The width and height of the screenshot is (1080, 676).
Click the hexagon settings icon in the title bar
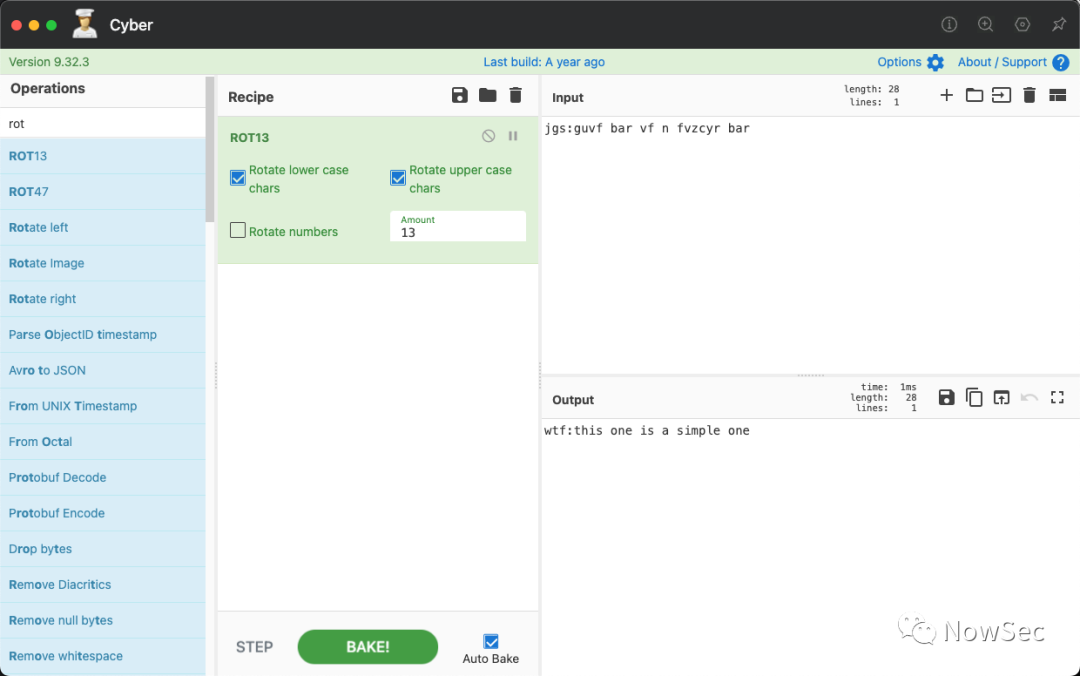coord(1022,24)
